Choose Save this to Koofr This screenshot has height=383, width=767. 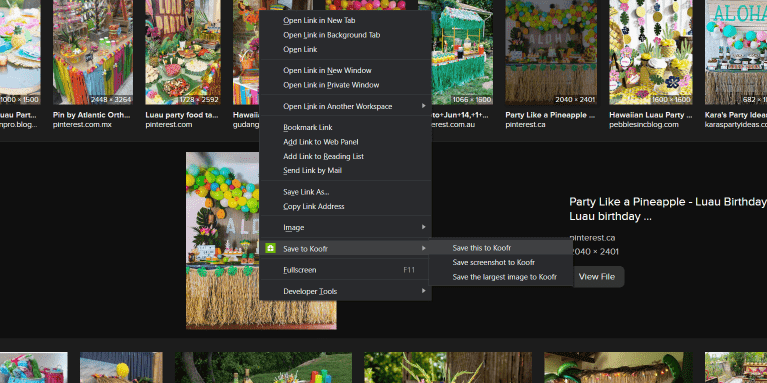[500, 248]
